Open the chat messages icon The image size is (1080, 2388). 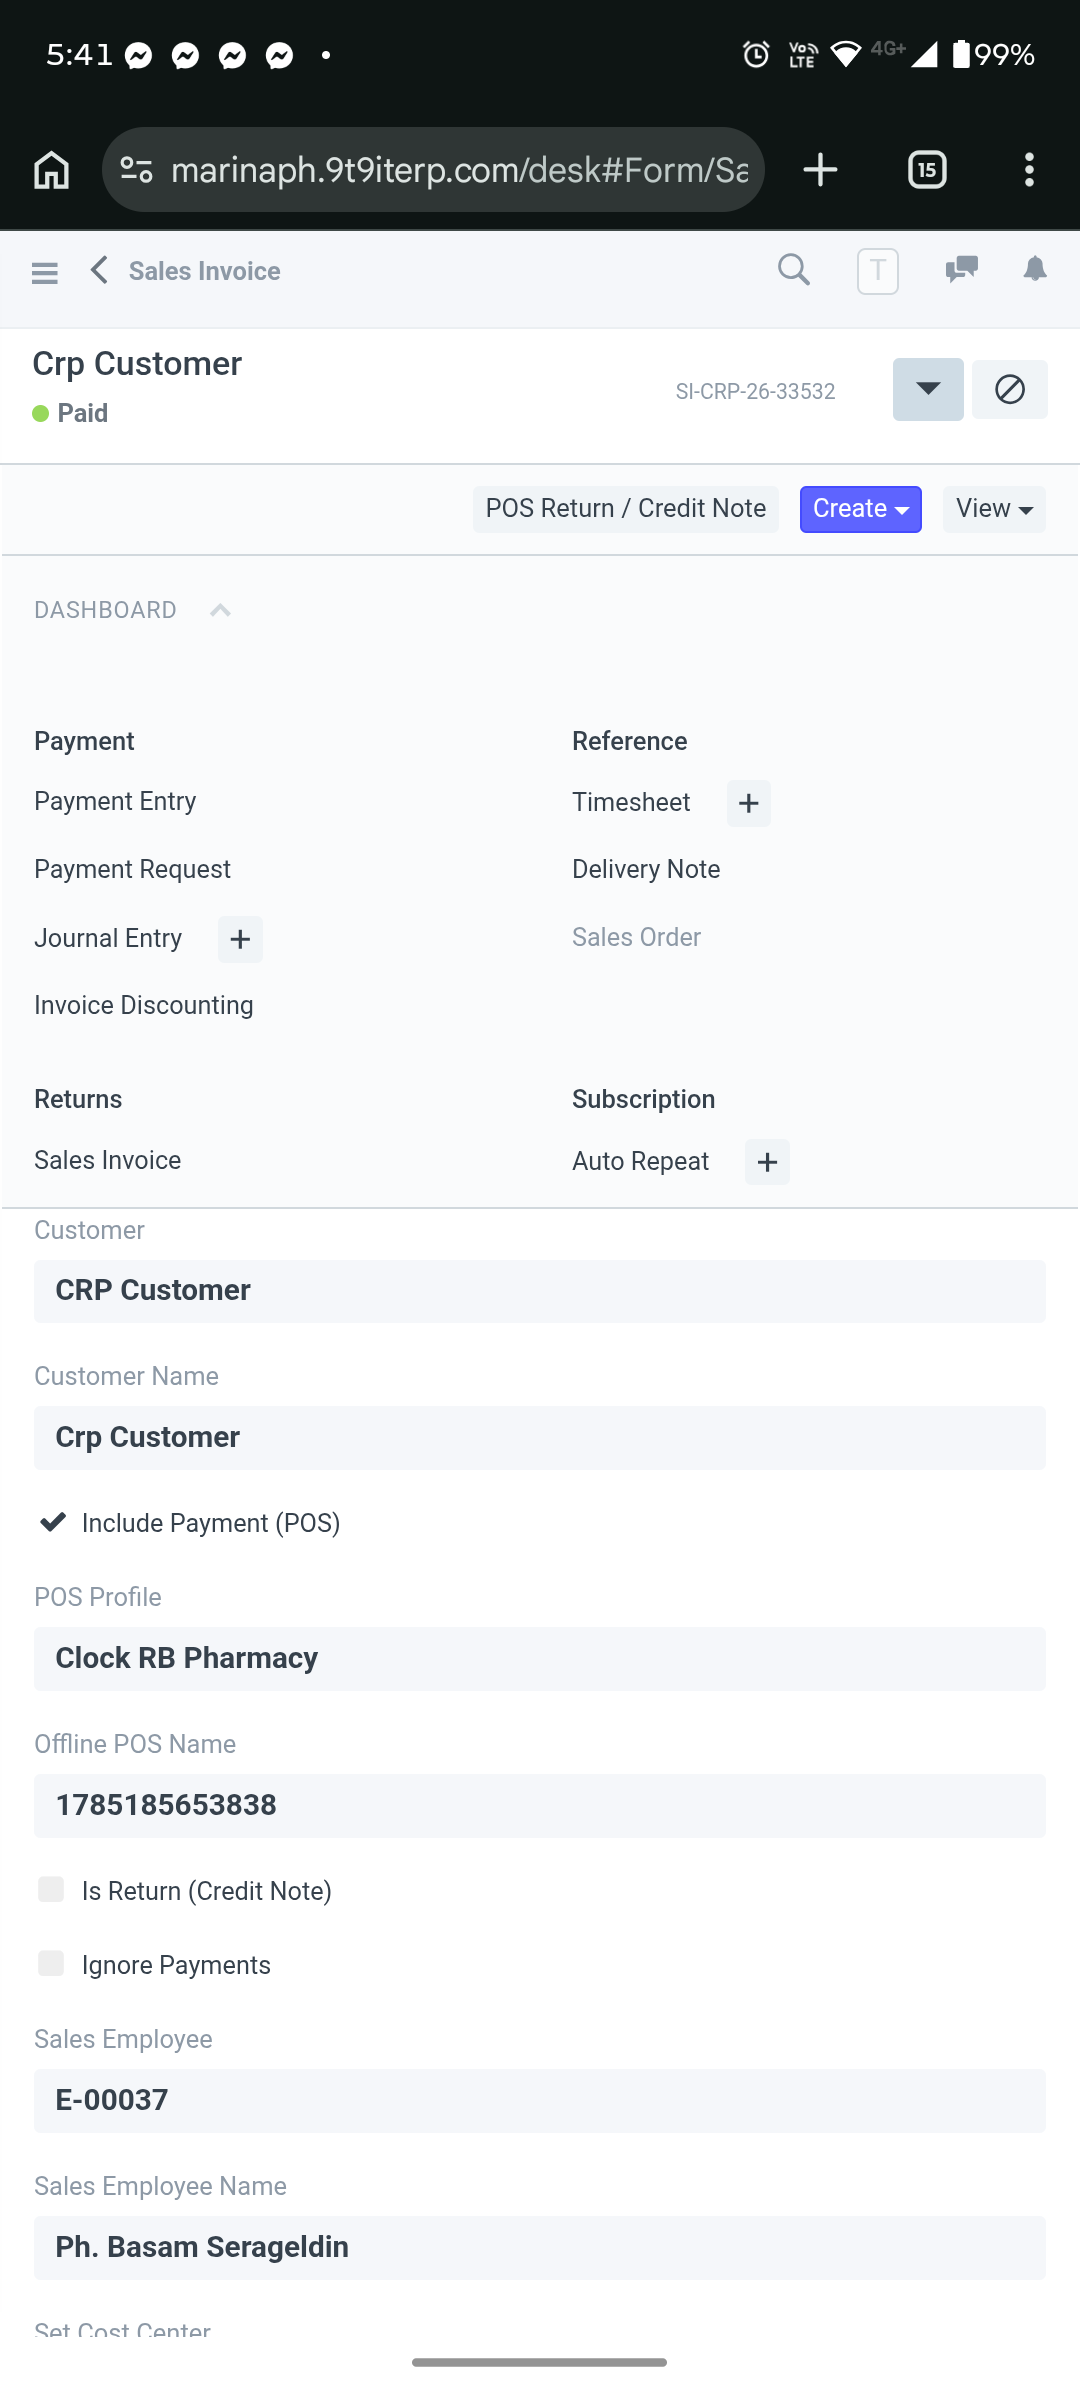[962, 269]
